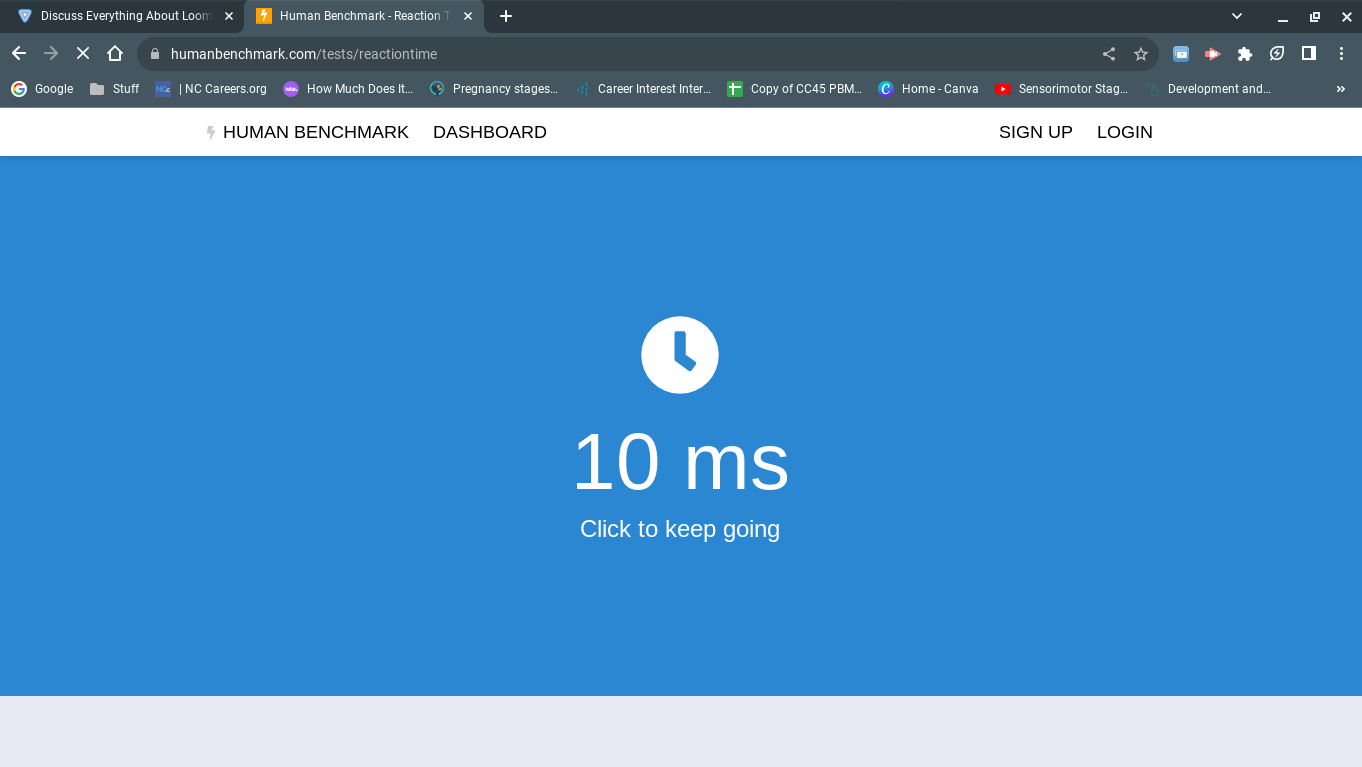
Task: Toggle the browser side panel icon
Action: pos(1311,54)
